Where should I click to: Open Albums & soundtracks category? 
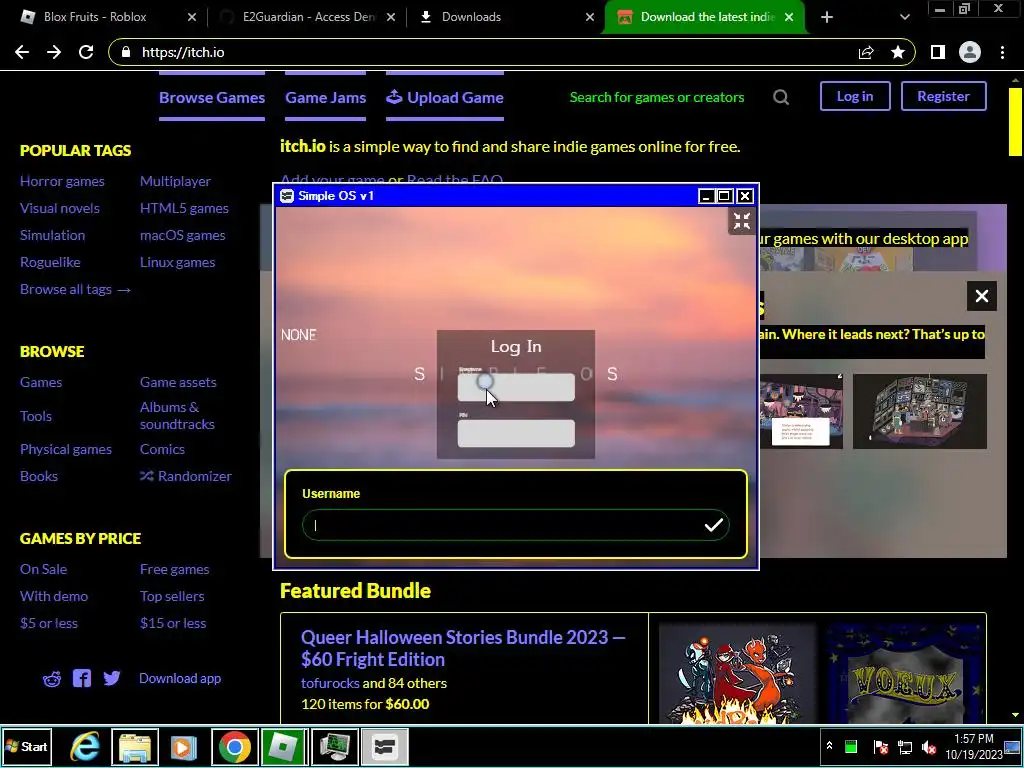(x=177, y=415)
